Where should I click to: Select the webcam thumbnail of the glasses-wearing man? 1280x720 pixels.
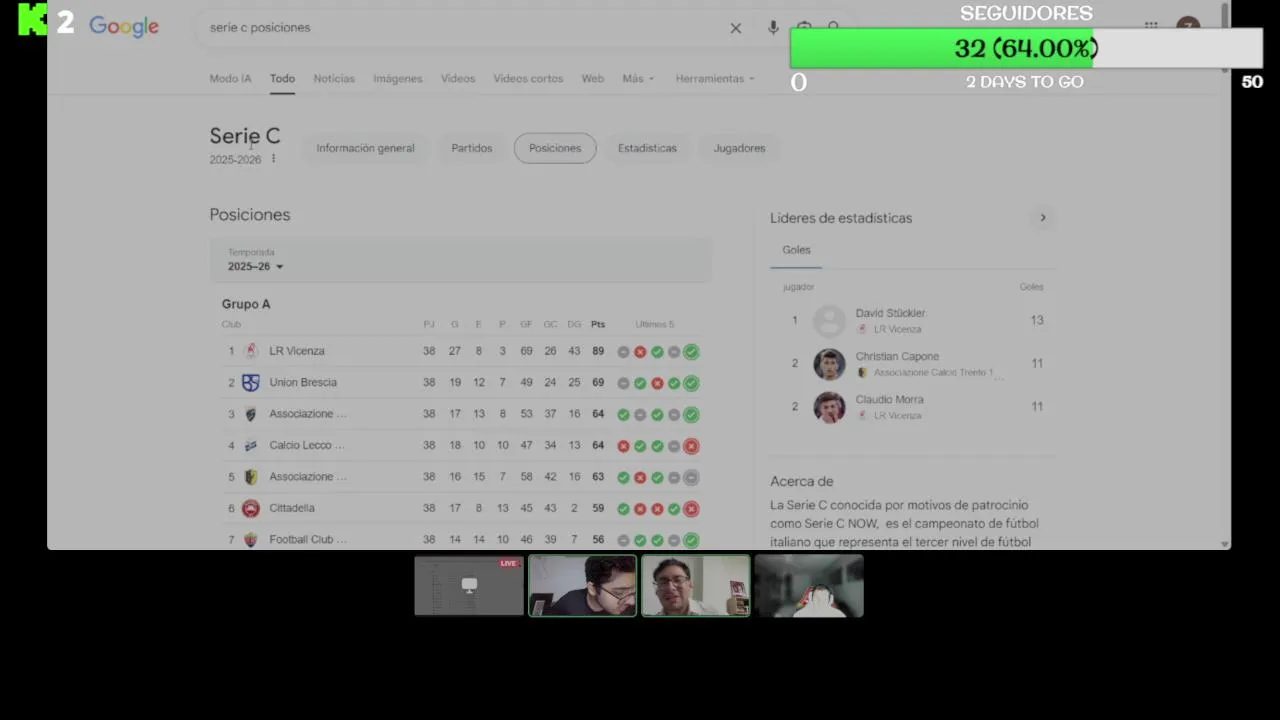click(696, 586)
